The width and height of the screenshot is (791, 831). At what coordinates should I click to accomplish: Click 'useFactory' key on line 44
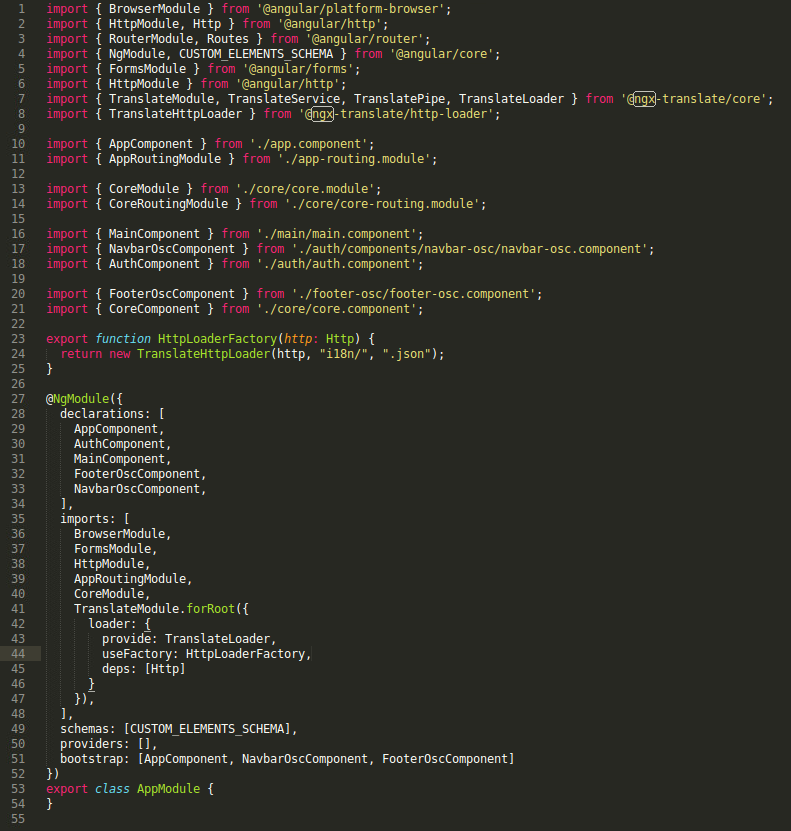[x=137, y=653]
